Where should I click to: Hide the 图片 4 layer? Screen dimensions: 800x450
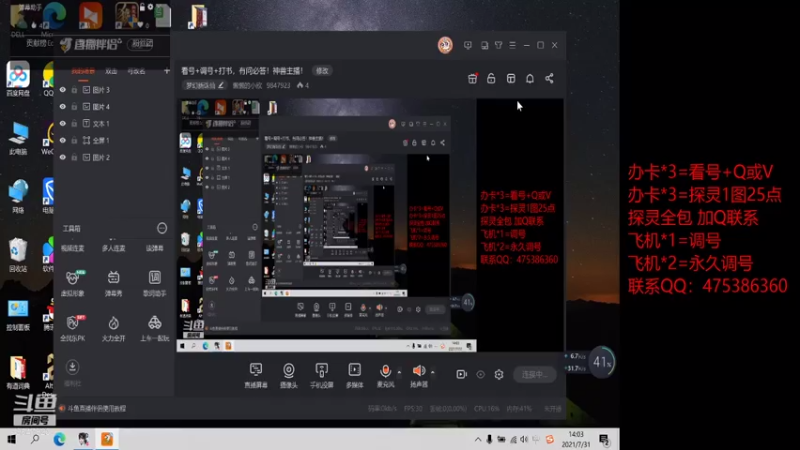(x=63, y=107)
